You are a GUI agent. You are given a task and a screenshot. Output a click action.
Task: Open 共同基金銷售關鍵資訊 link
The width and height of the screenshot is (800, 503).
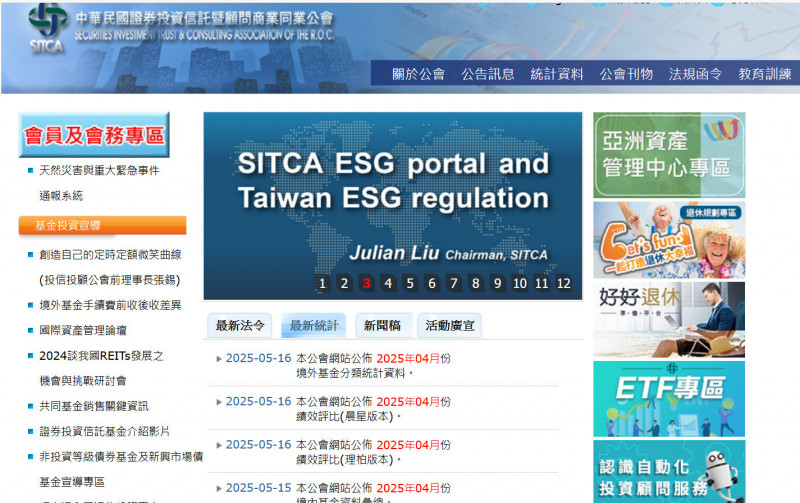[94, 406]
